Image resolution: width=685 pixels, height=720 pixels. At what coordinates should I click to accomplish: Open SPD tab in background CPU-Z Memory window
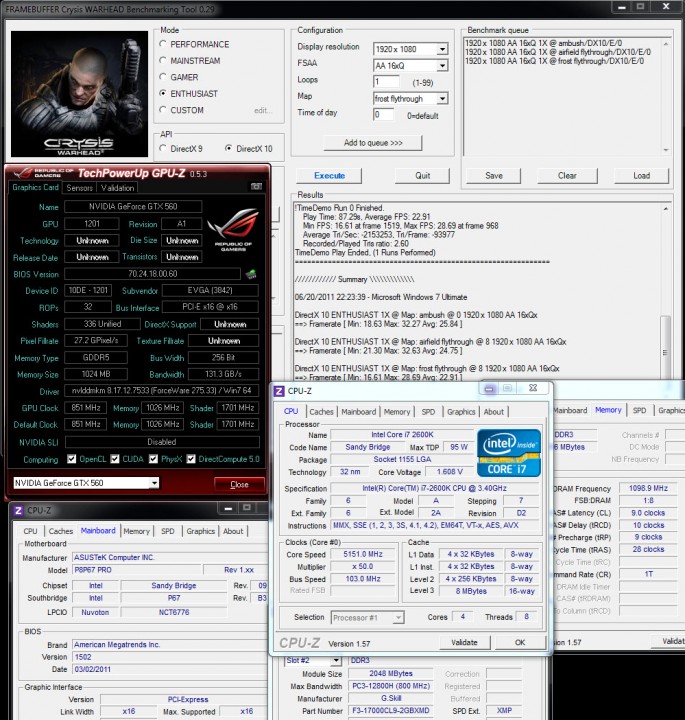click(639, 411)
